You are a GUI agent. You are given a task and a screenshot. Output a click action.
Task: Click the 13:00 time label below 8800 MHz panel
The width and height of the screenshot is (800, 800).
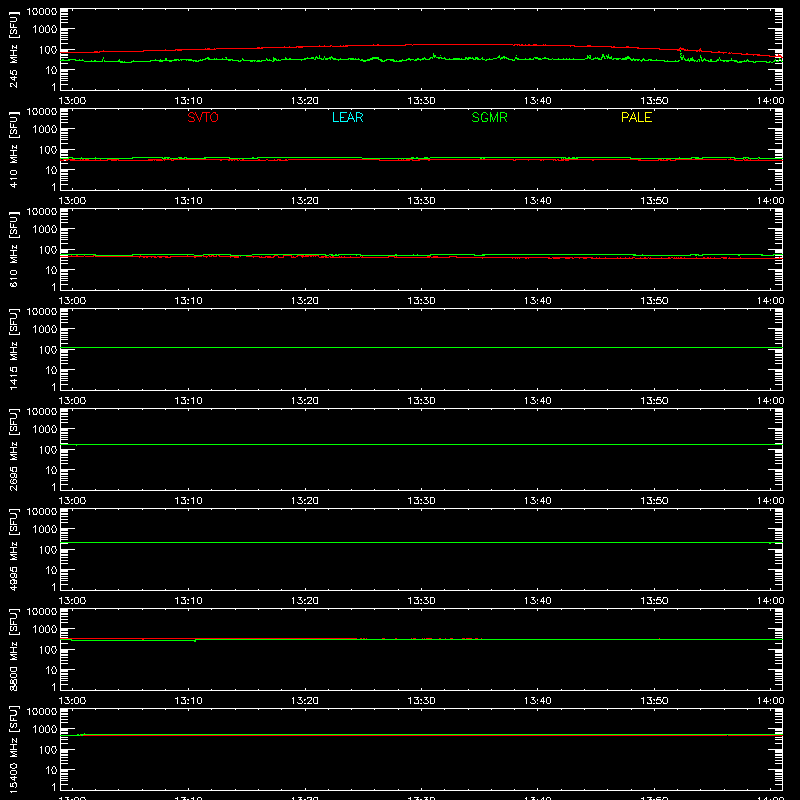pyautogui.click(x=72, y=701)
